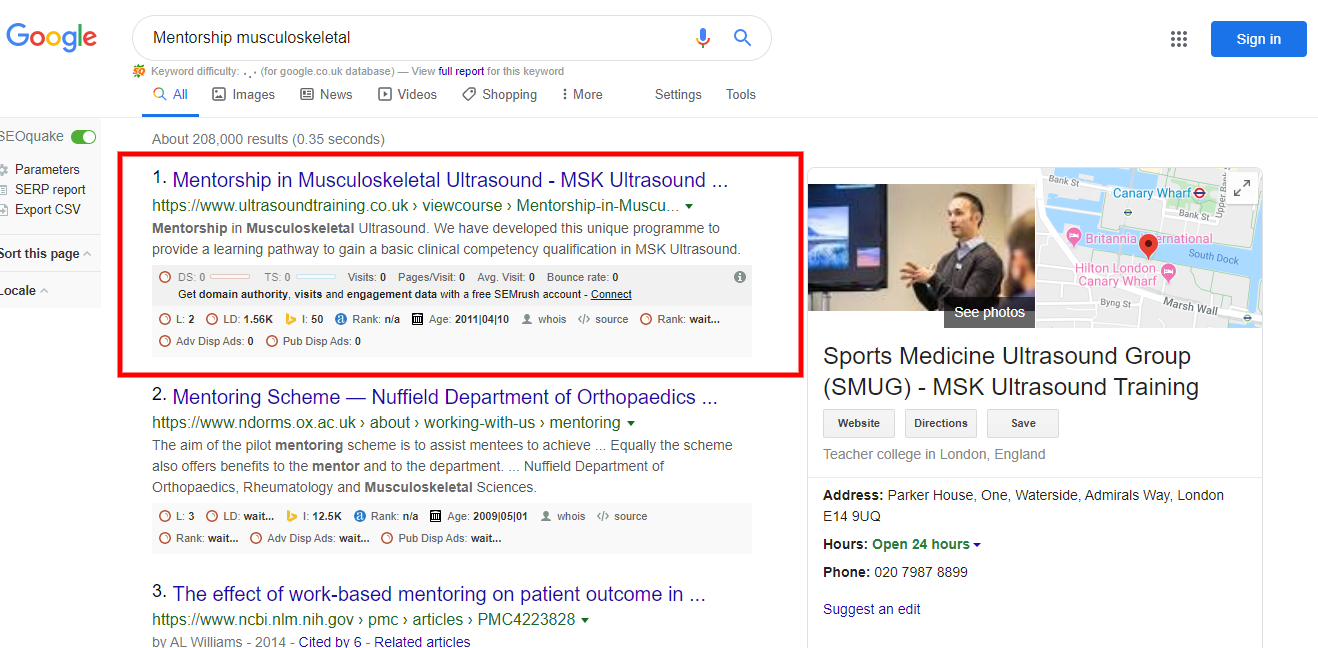Switch to the News tab
This screenshot has height=648, width=1318.
click(326, 94)
